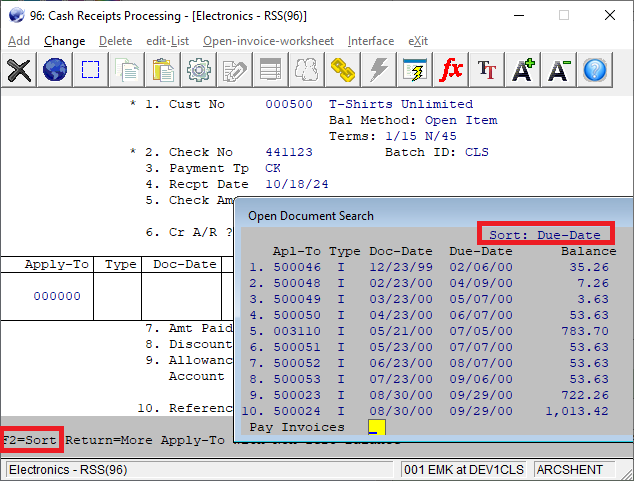Open the gear settings toolbar icon

point(199,70)
